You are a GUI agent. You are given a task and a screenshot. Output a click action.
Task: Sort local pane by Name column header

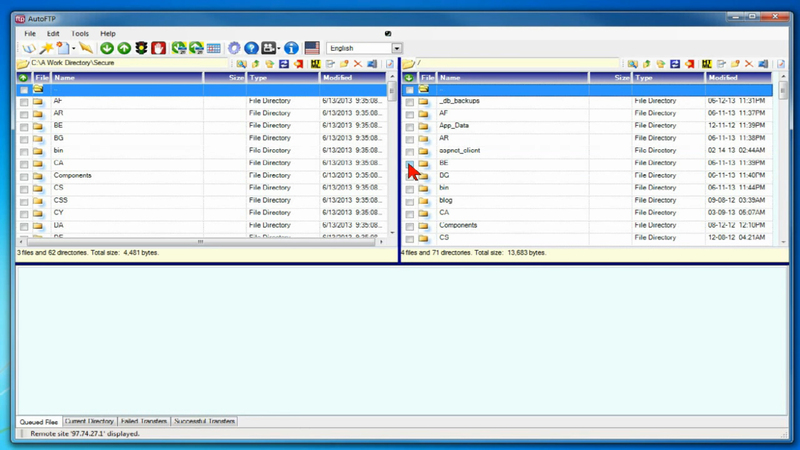(x=128, y=78)
